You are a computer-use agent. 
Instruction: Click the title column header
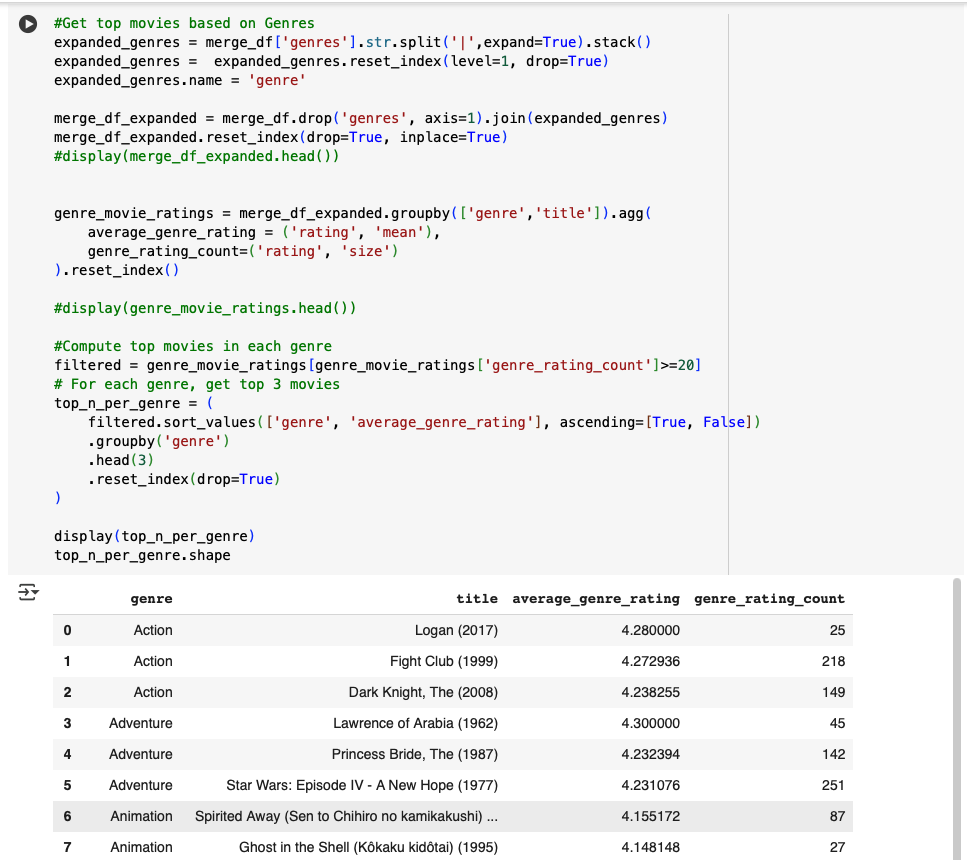point(477,598)
